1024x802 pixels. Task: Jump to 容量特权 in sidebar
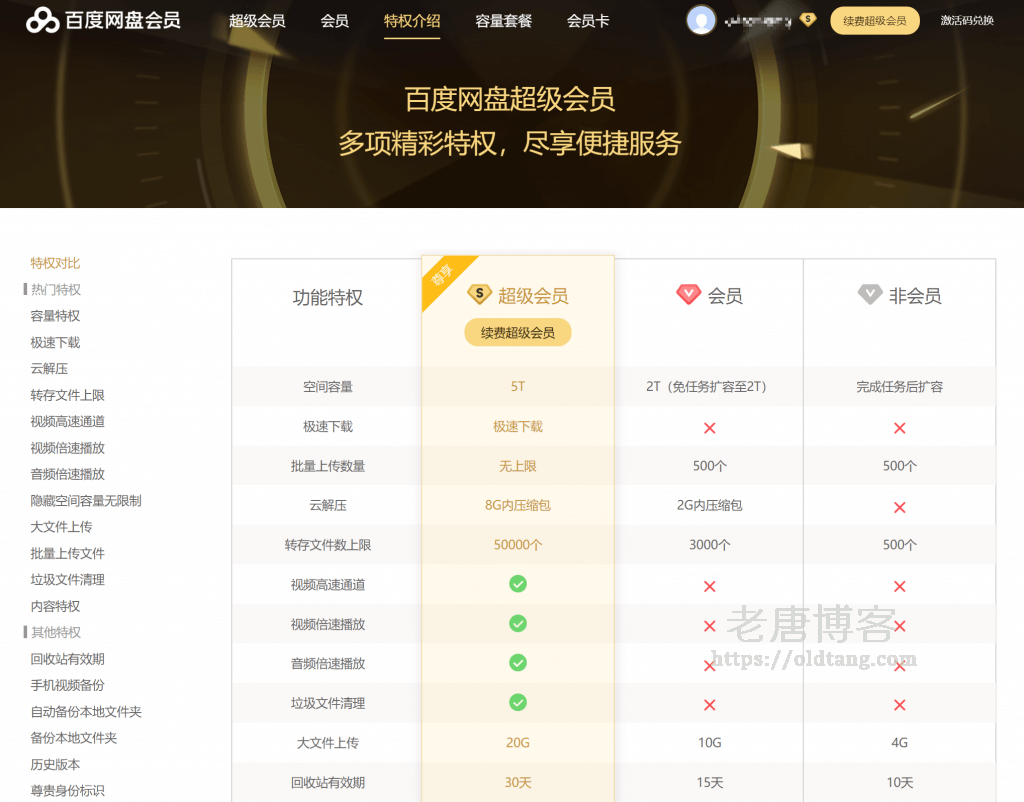(55, 316)
